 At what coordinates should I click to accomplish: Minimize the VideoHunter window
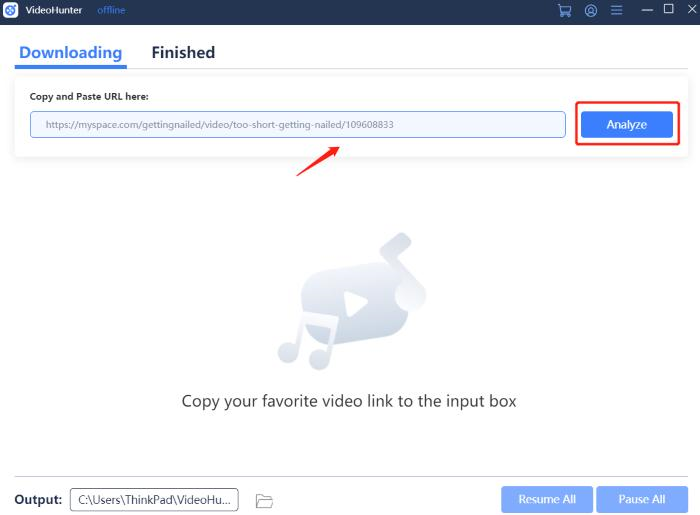point(647,10)
